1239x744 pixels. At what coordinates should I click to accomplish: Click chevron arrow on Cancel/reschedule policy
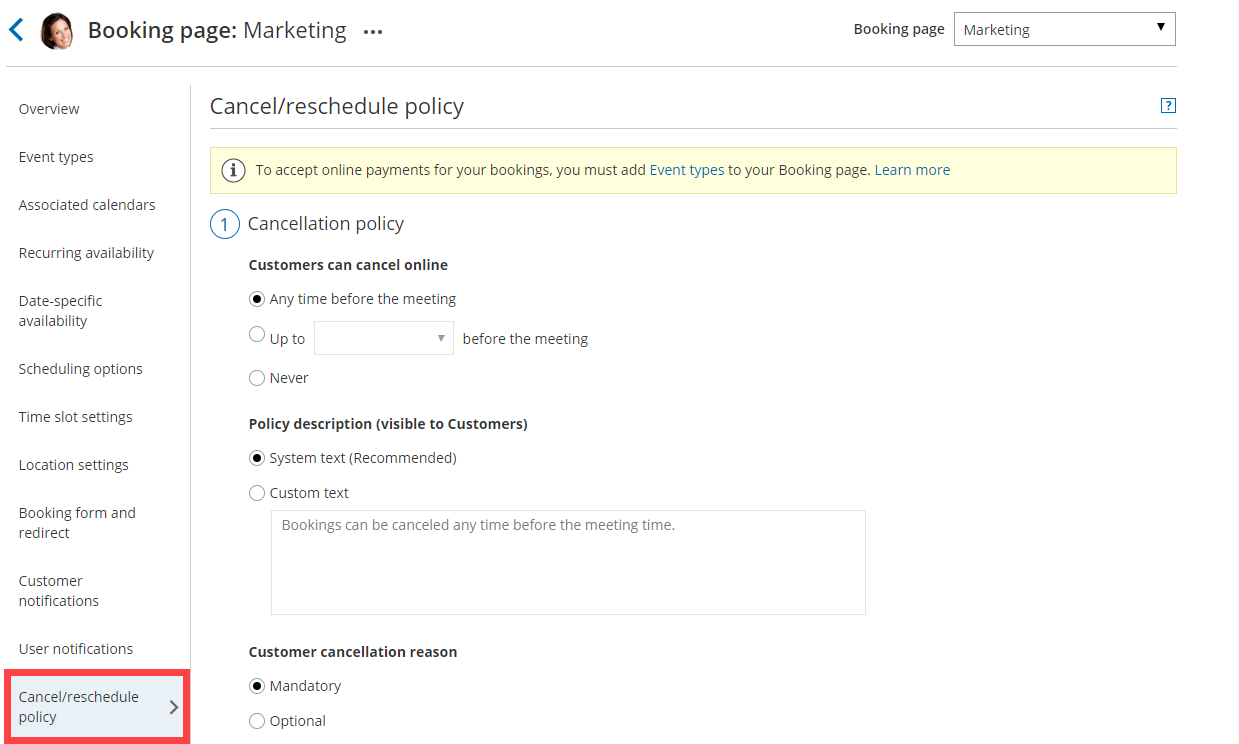pyautogui.click(x=173, y=707)
